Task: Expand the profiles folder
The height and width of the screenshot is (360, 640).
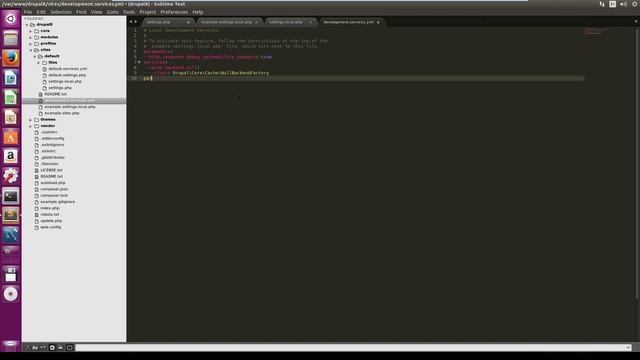Action: click(31, 44)
